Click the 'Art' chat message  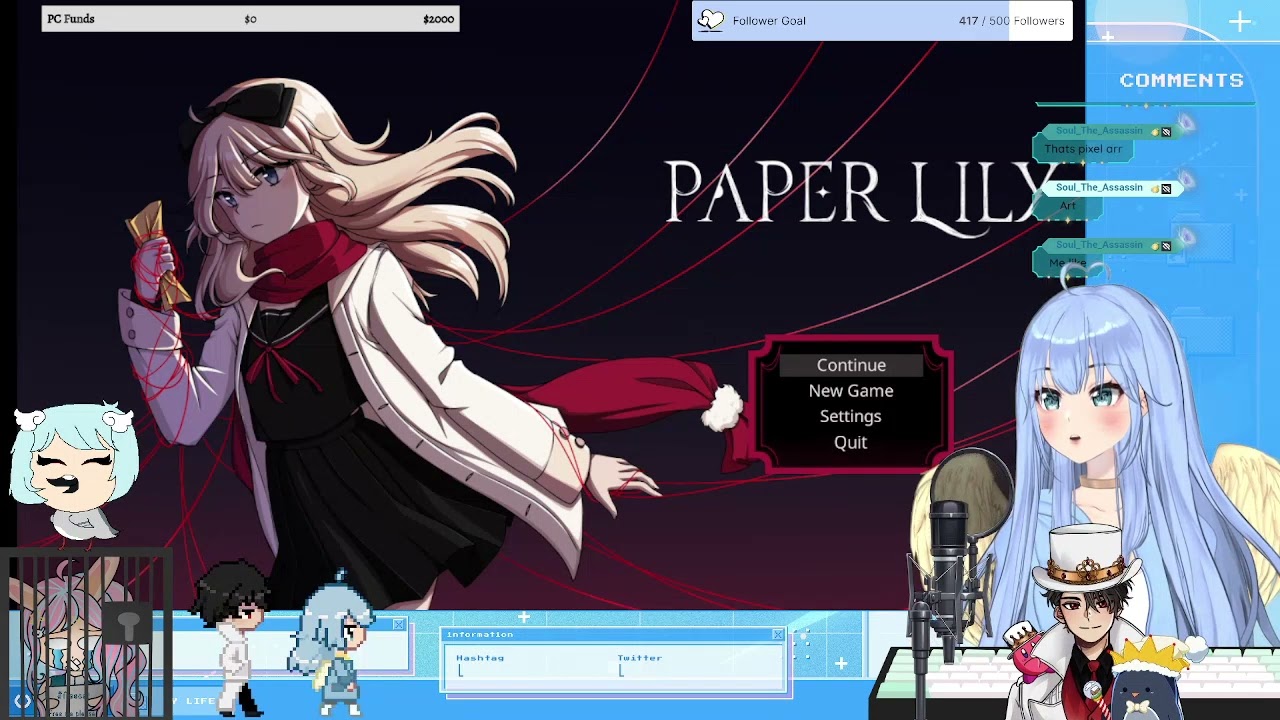pyautogui.click(x=1068, y=206)
